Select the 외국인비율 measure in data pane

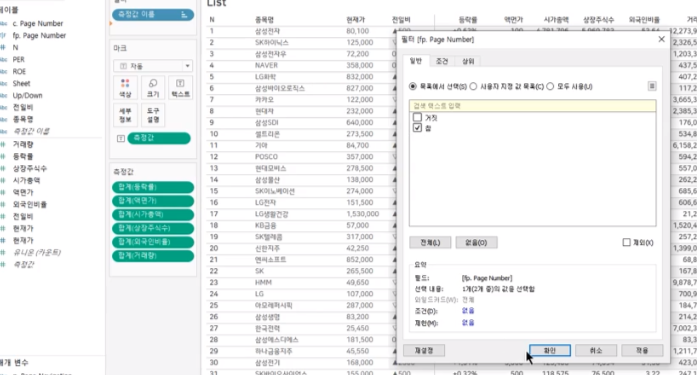click(x=29, y=205)
